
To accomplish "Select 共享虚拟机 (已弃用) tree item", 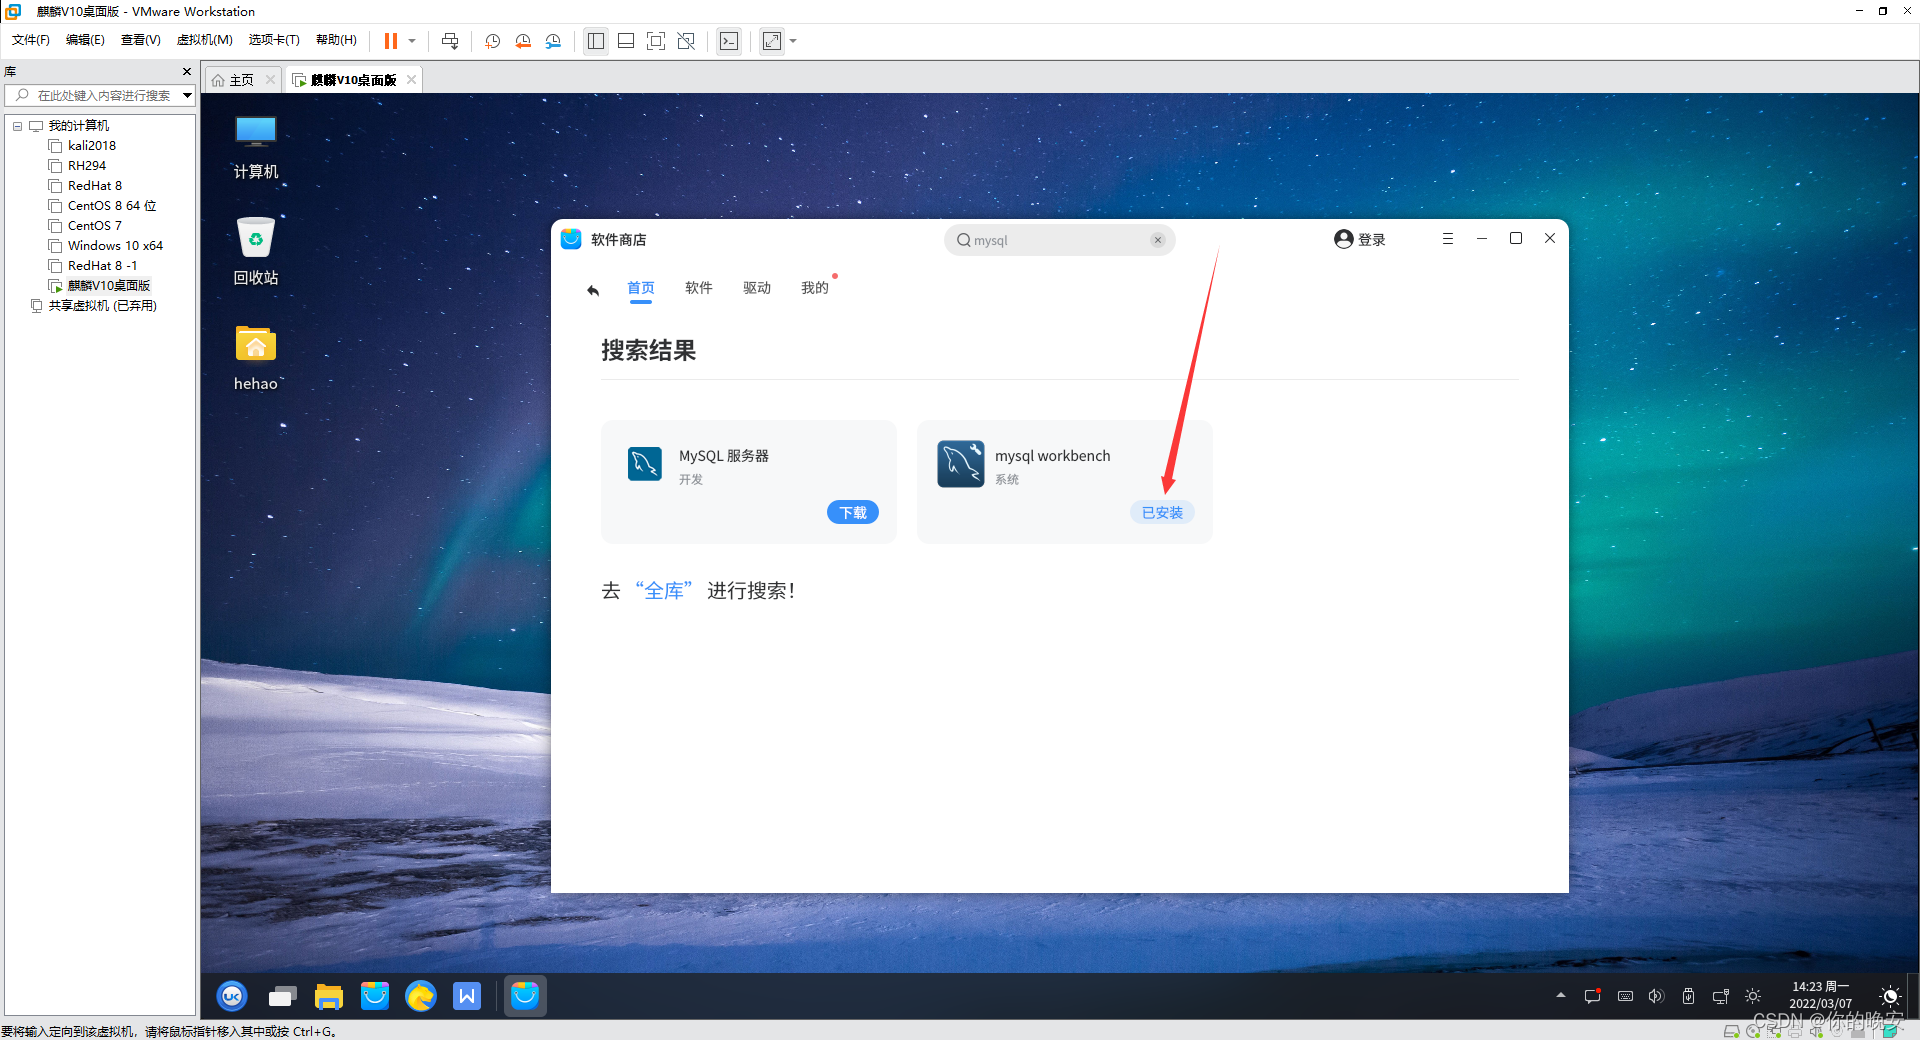I will click(102, 306).
